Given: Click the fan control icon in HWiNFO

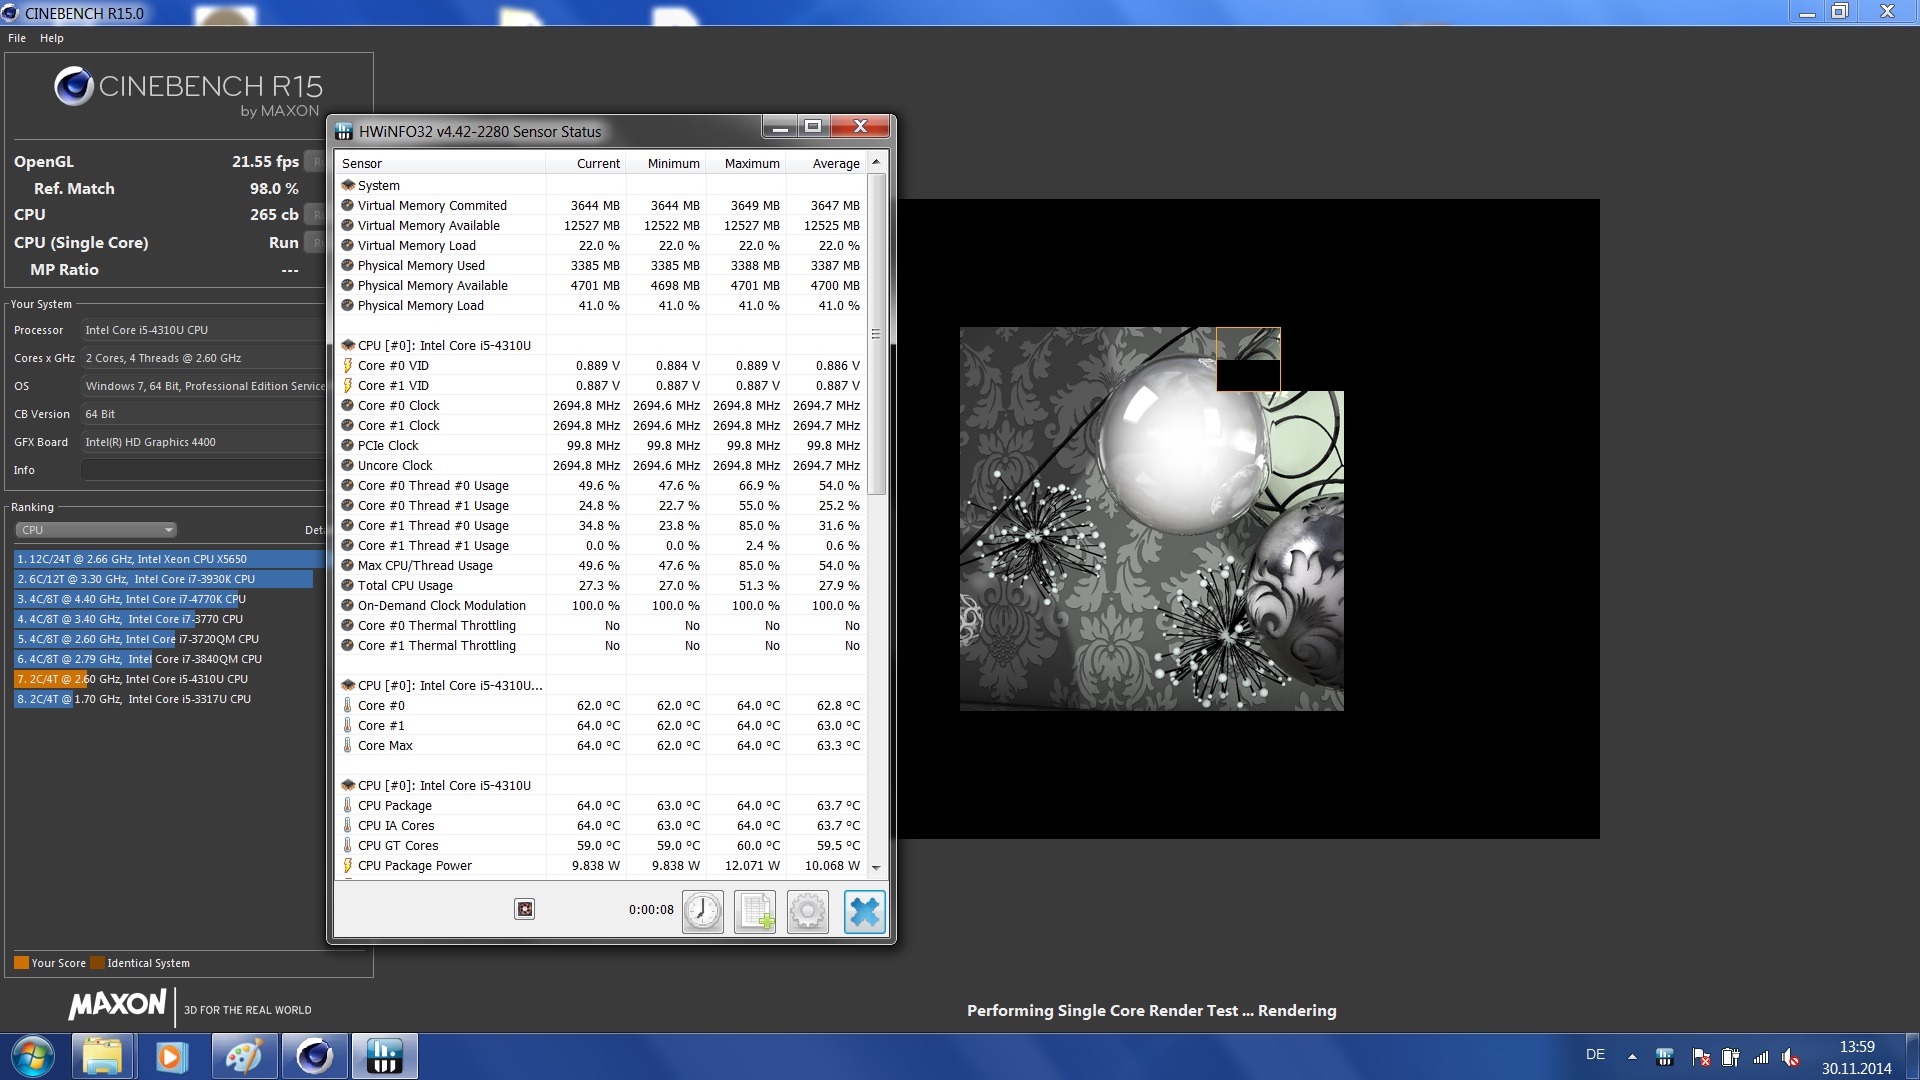Looking at the screenshot, I should (x=524, y=909).
